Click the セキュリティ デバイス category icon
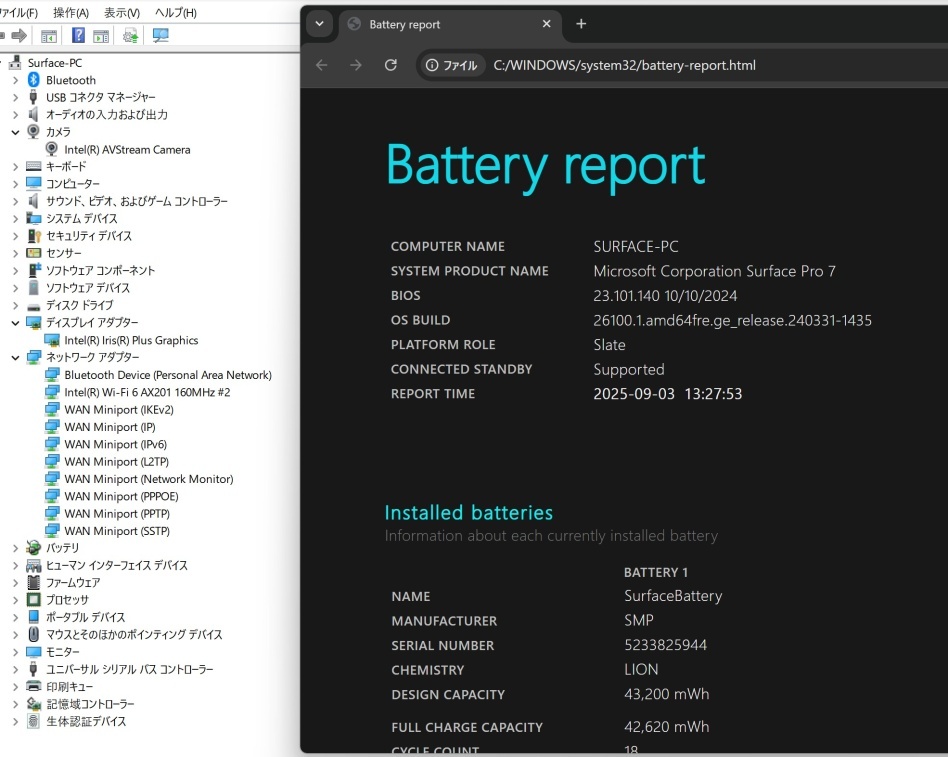 tap(34, 236)
